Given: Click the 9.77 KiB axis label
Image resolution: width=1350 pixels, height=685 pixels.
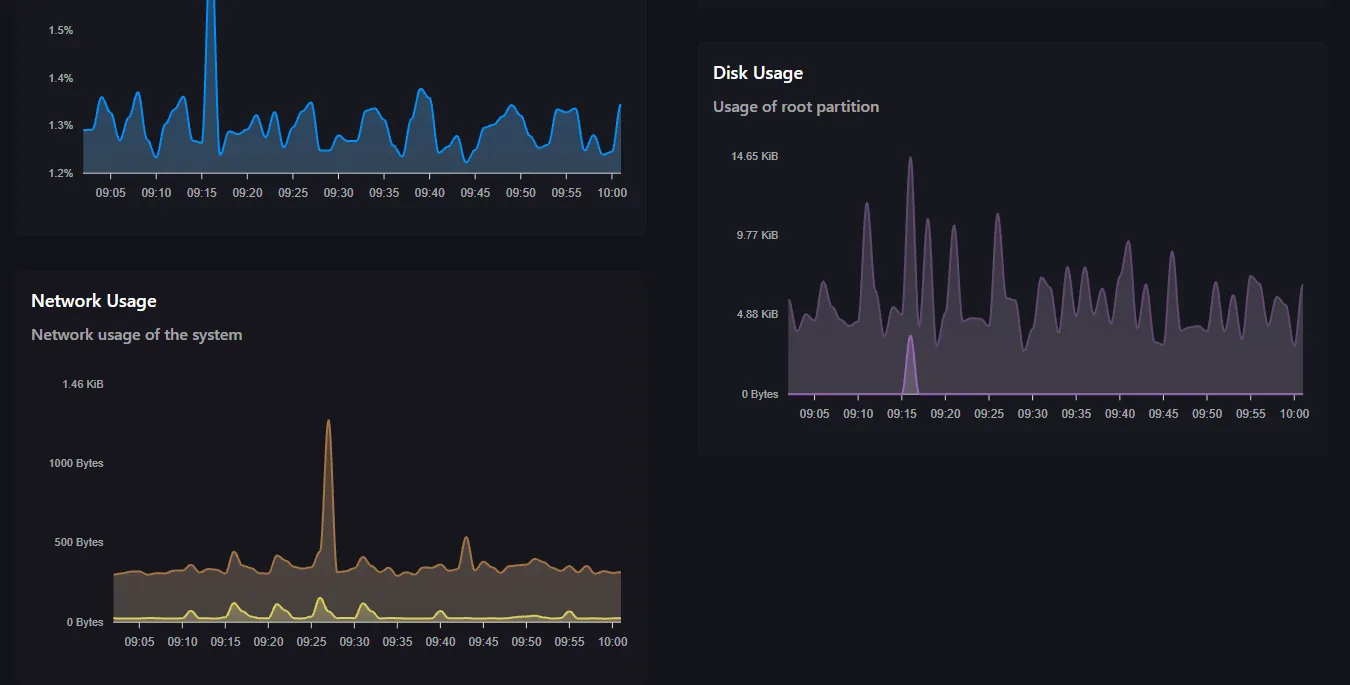Looking at the screenshot, I should (x=758, y=235).
